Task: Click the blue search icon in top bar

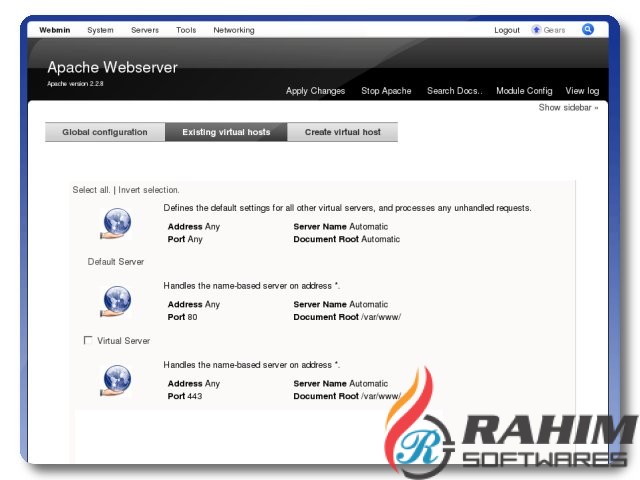Action: (588, 29)
